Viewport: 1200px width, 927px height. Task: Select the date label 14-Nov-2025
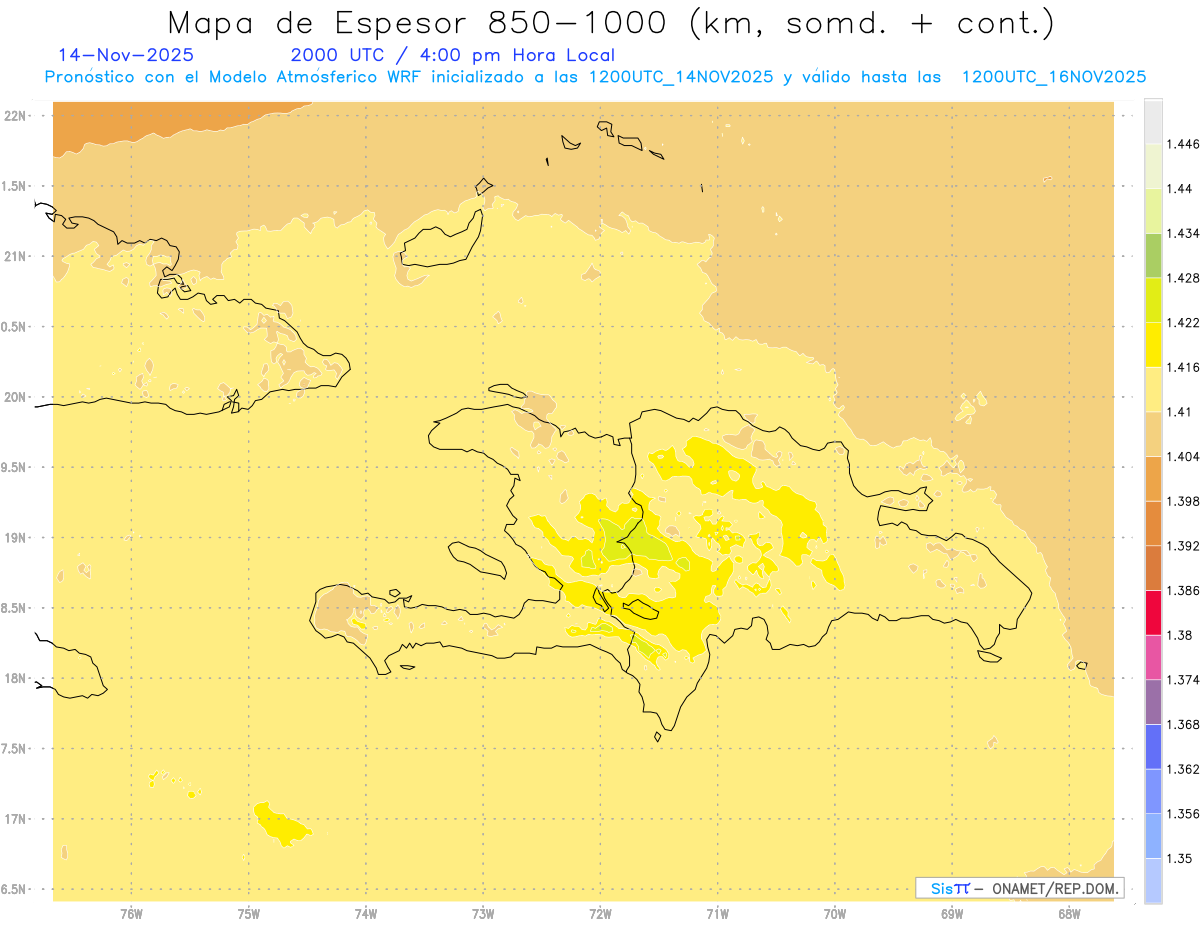click(x=126, y=55)
